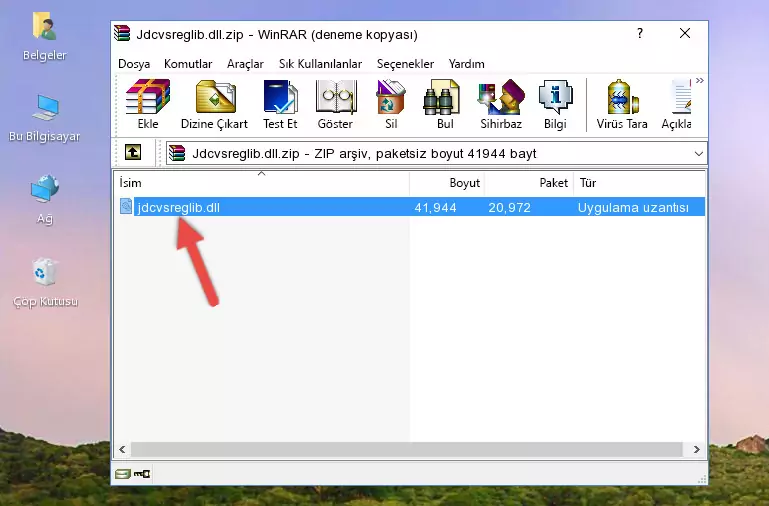Viewport: 769px width, 506px height.
Task: Click the help question mark button
Action: click(640, 33)
